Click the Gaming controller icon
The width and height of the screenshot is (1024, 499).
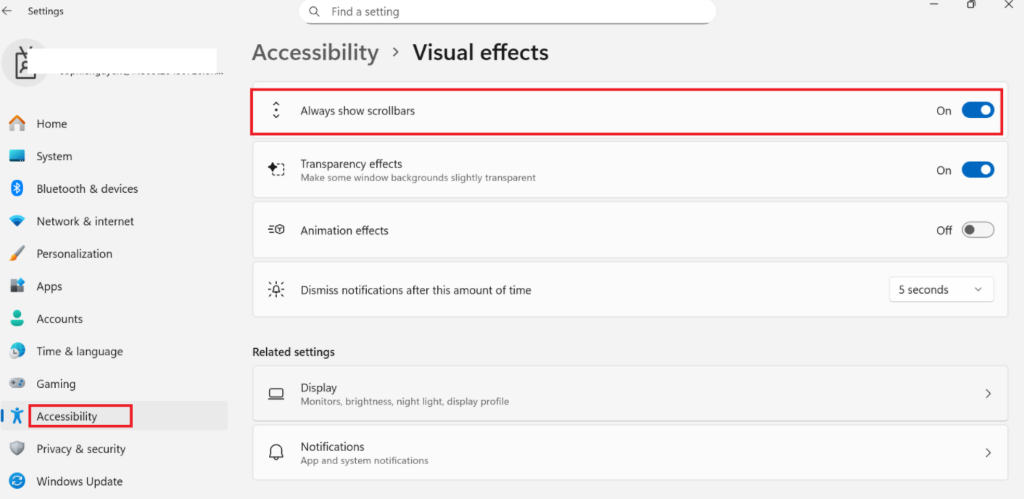(x=17, y=384)
